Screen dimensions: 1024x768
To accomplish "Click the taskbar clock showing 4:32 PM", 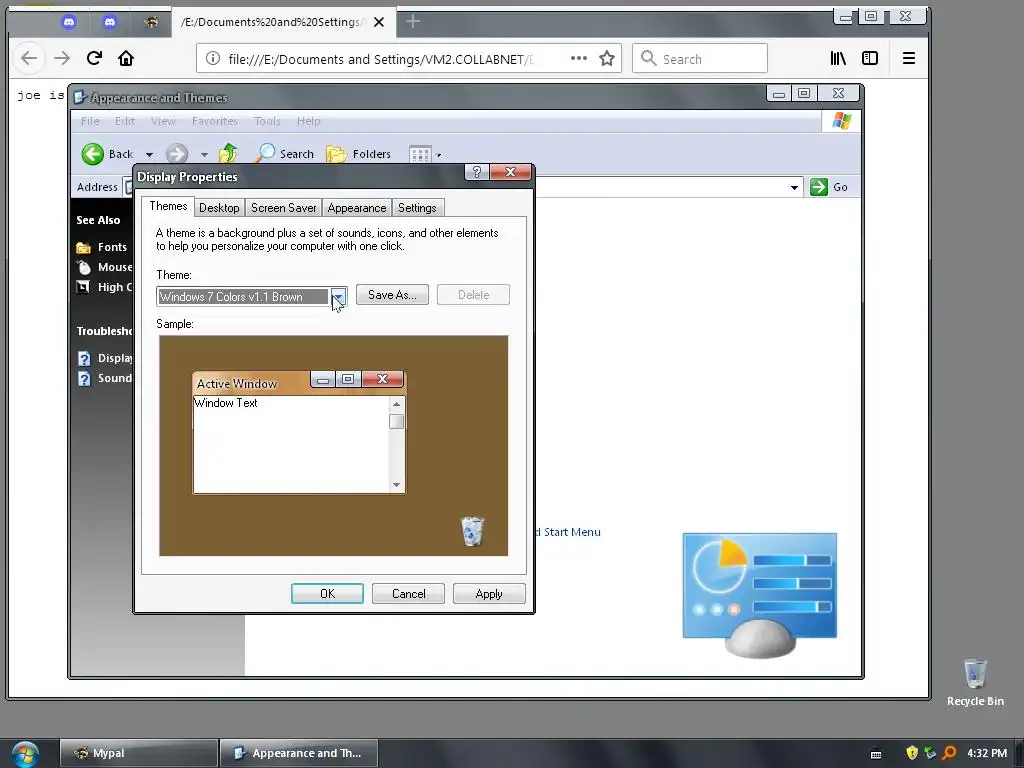I will tap(987, 753).
